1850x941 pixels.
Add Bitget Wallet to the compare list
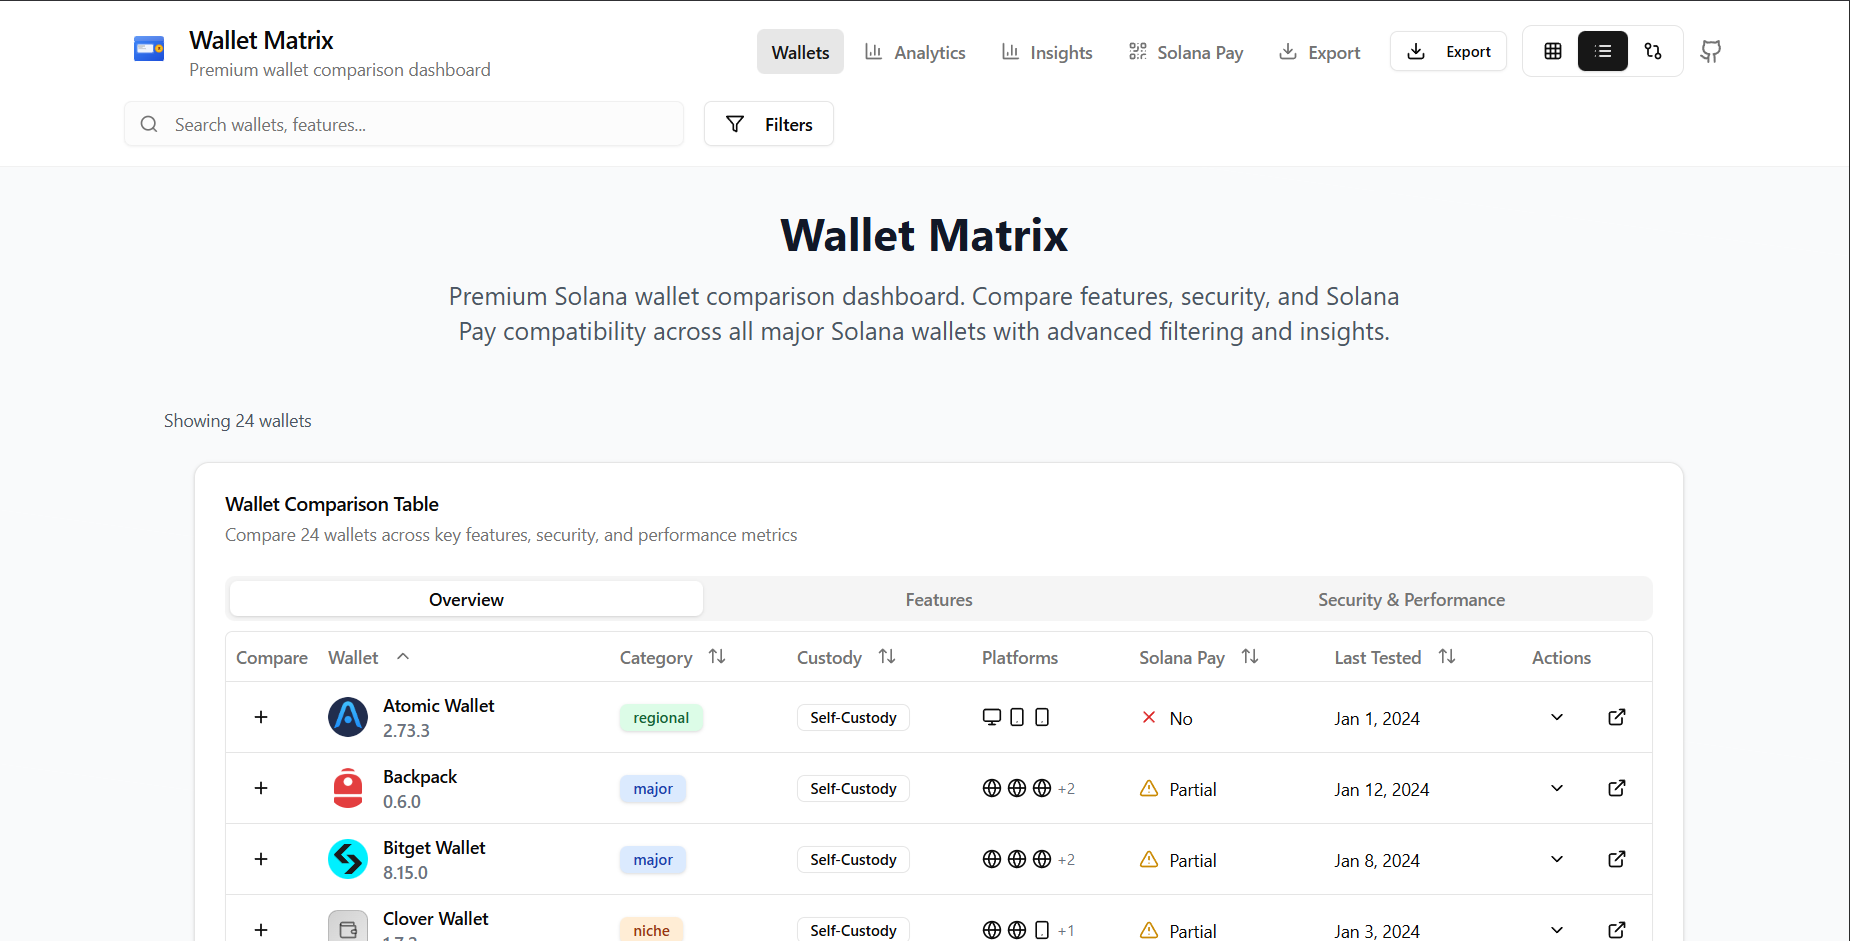(x=260, y=859)
